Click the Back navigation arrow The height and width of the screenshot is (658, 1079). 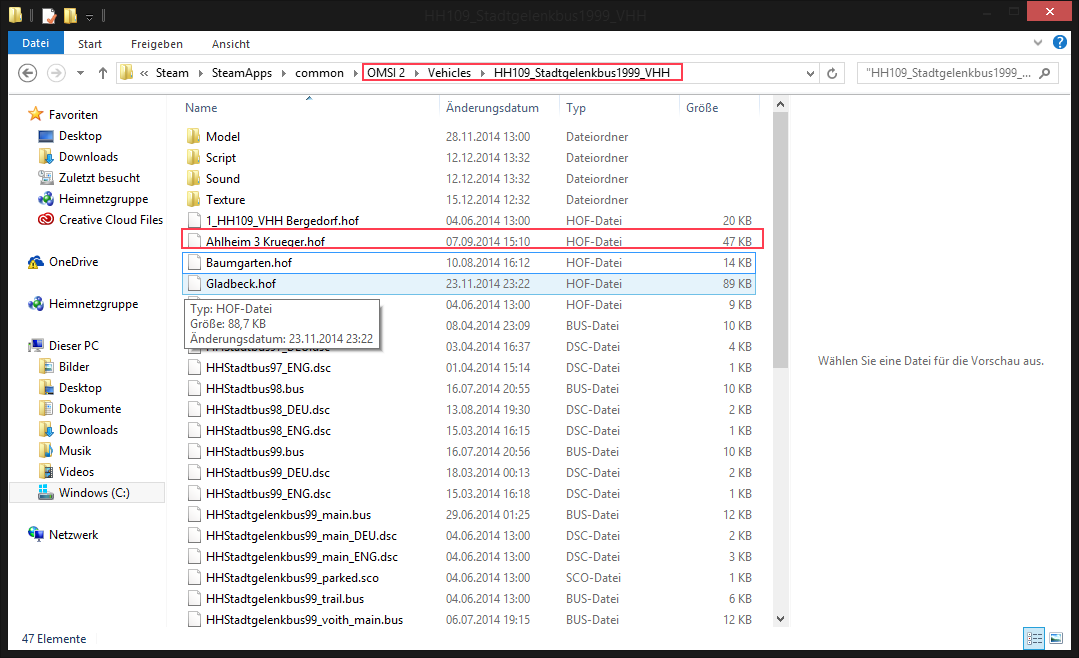tap(28, 73)
